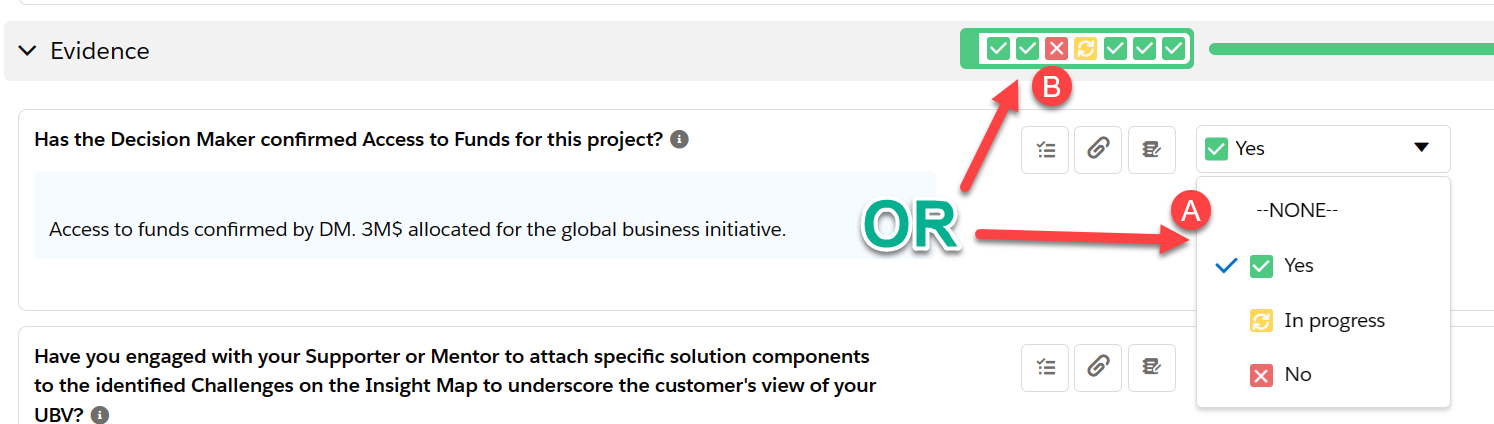The width and height of the screenshot is (1494, 424).
Task: Click the dropdown arrow in the Yes combo box
Action: tap(1421, 148)
